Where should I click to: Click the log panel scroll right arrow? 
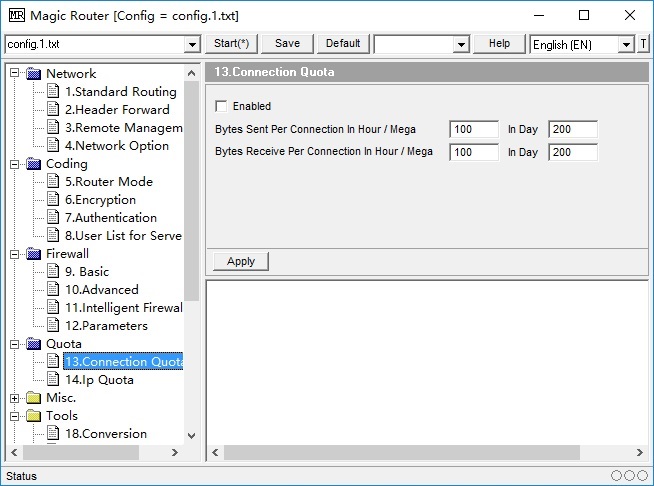point(640,452)
